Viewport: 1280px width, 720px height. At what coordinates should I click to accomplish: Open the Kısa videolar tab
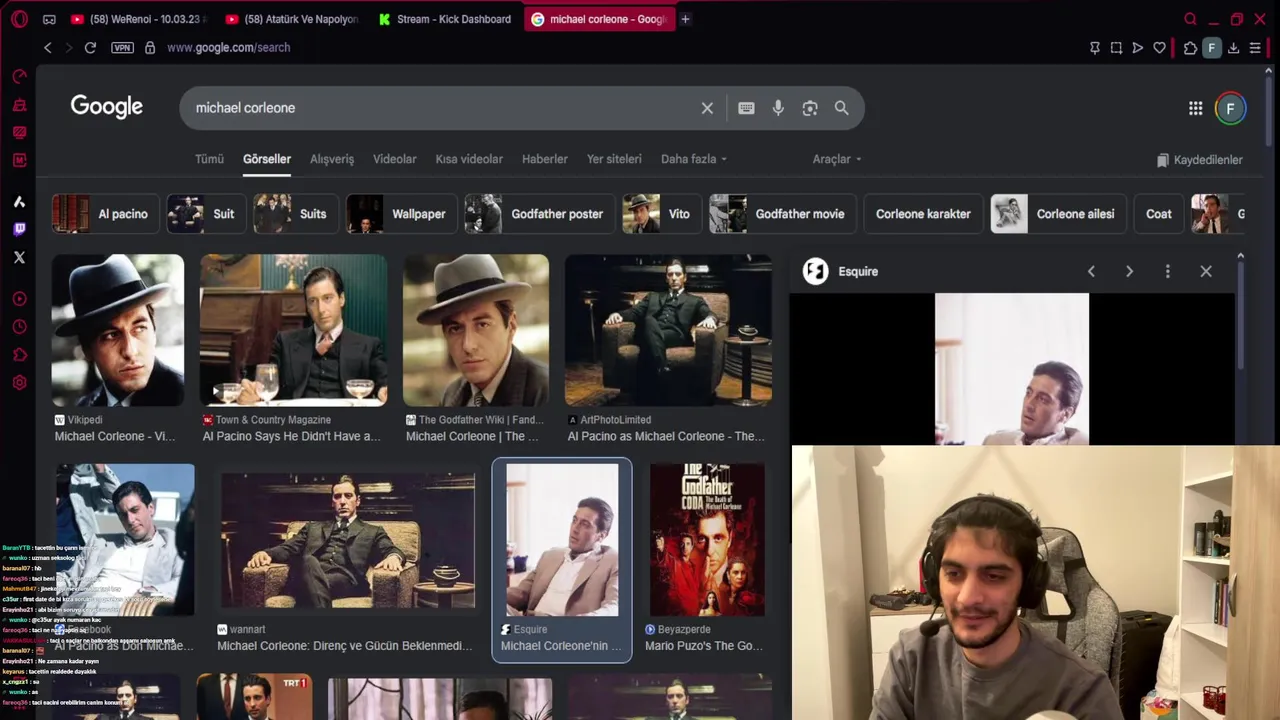469,159
